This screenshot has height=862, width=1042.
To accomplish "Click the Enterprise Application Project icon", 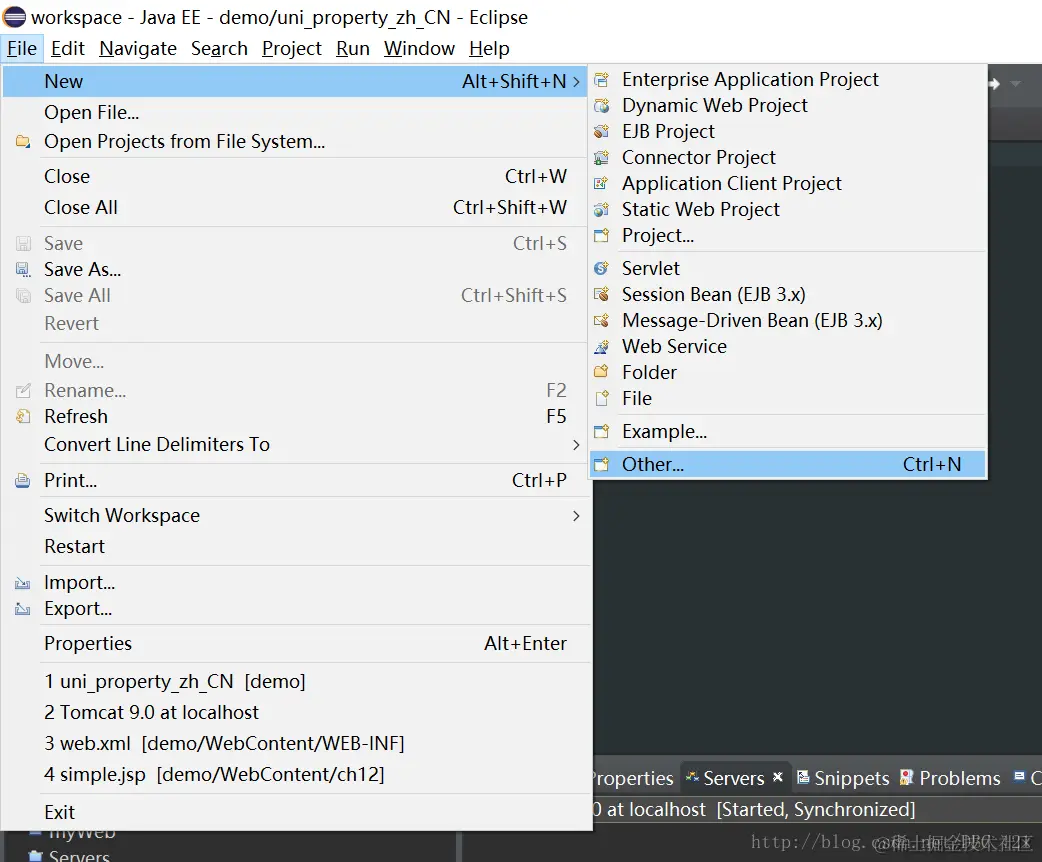I will [x=601, y=80].
